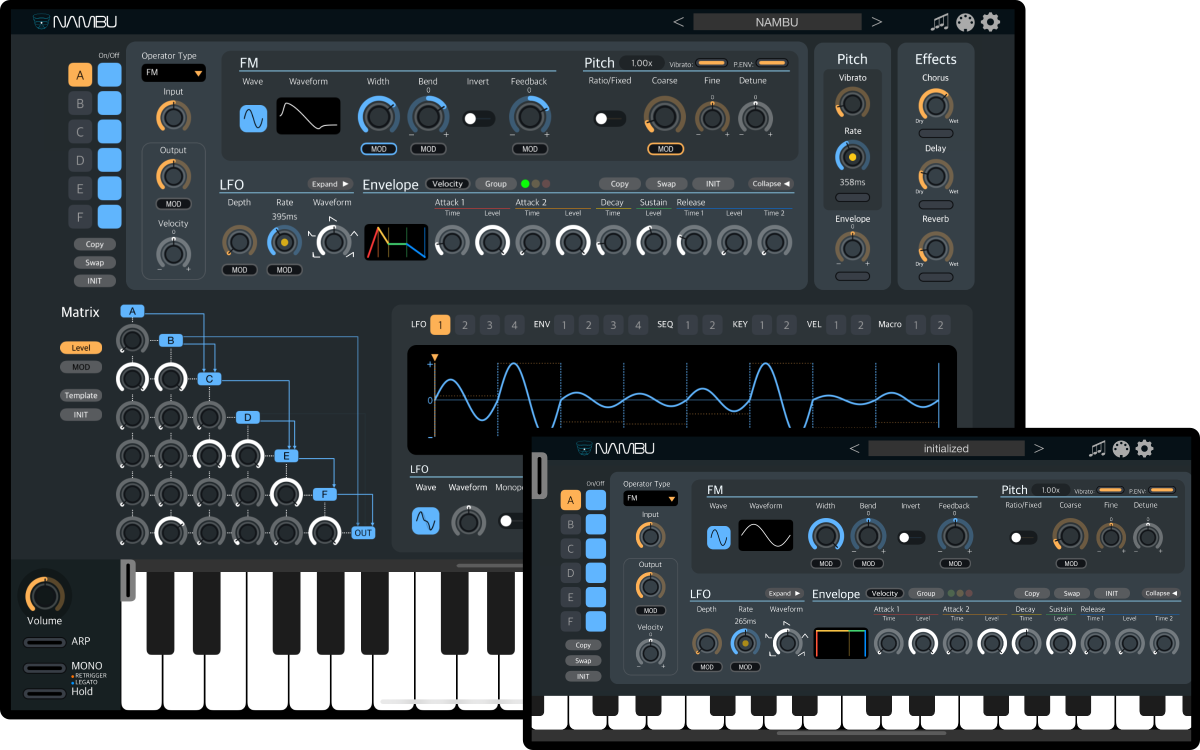This screenshot has width=1200, height=750.
Task: Select Matrix node A
Action: [x=134, y=311]
